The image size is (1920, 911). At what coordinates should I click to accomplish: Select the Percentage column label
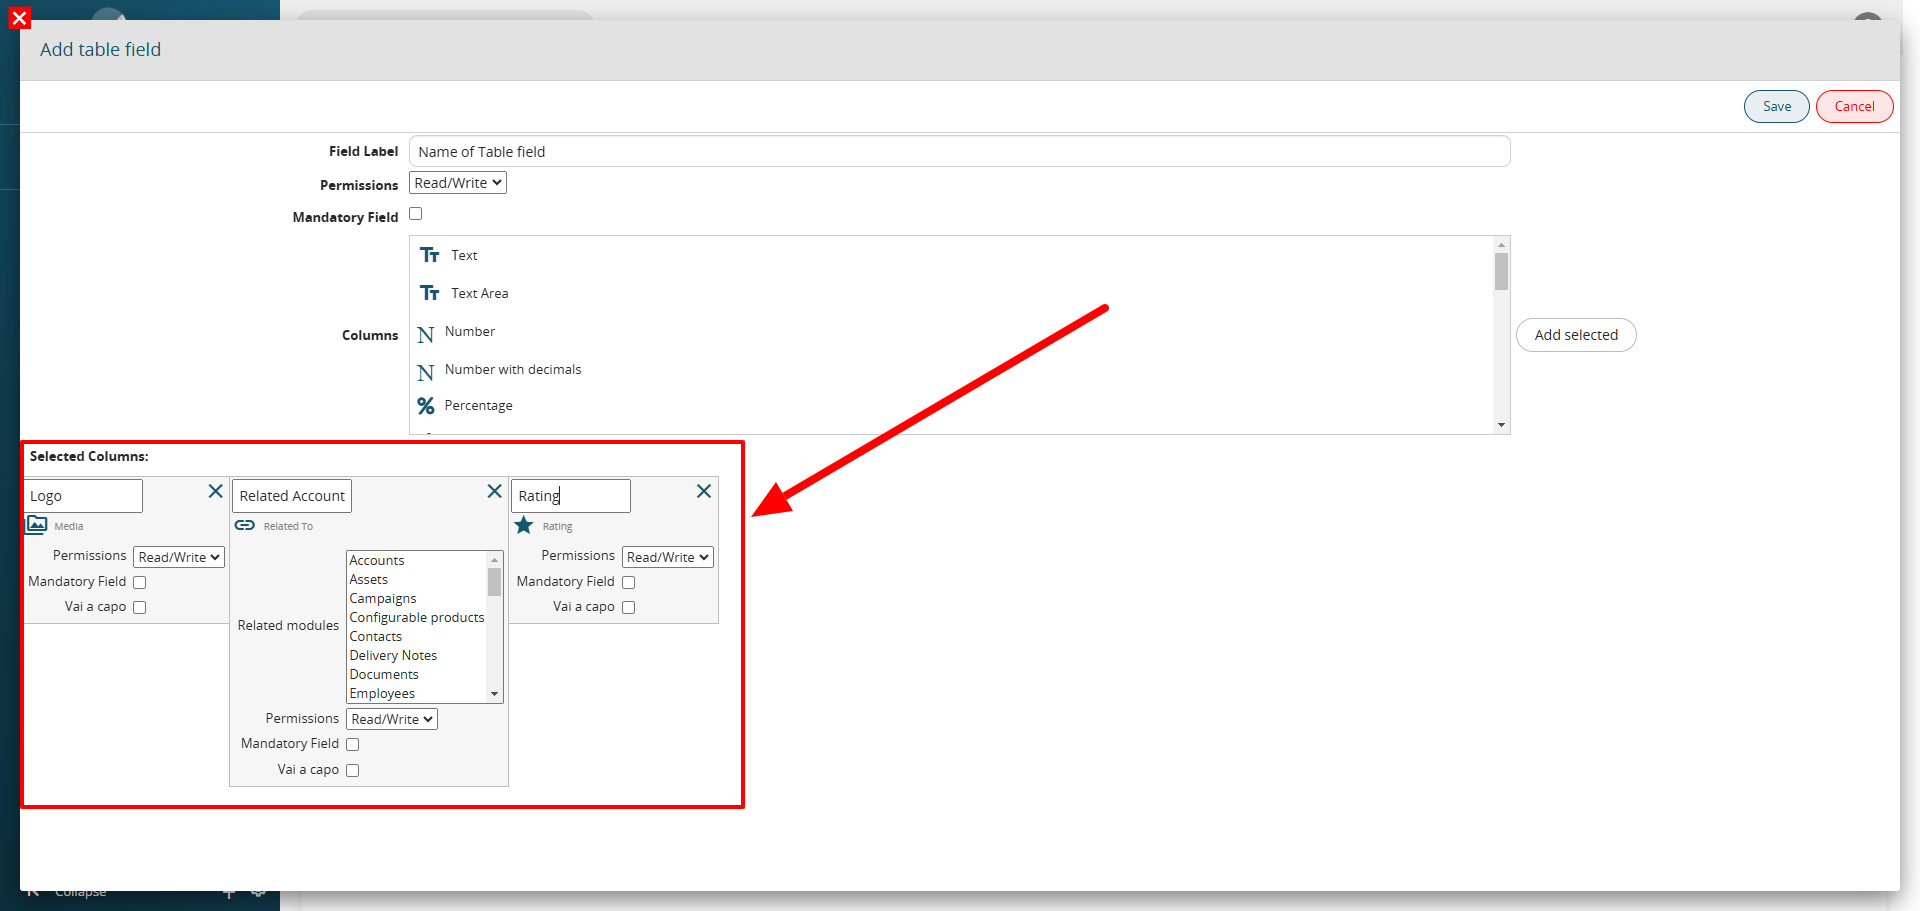point(478,405)
